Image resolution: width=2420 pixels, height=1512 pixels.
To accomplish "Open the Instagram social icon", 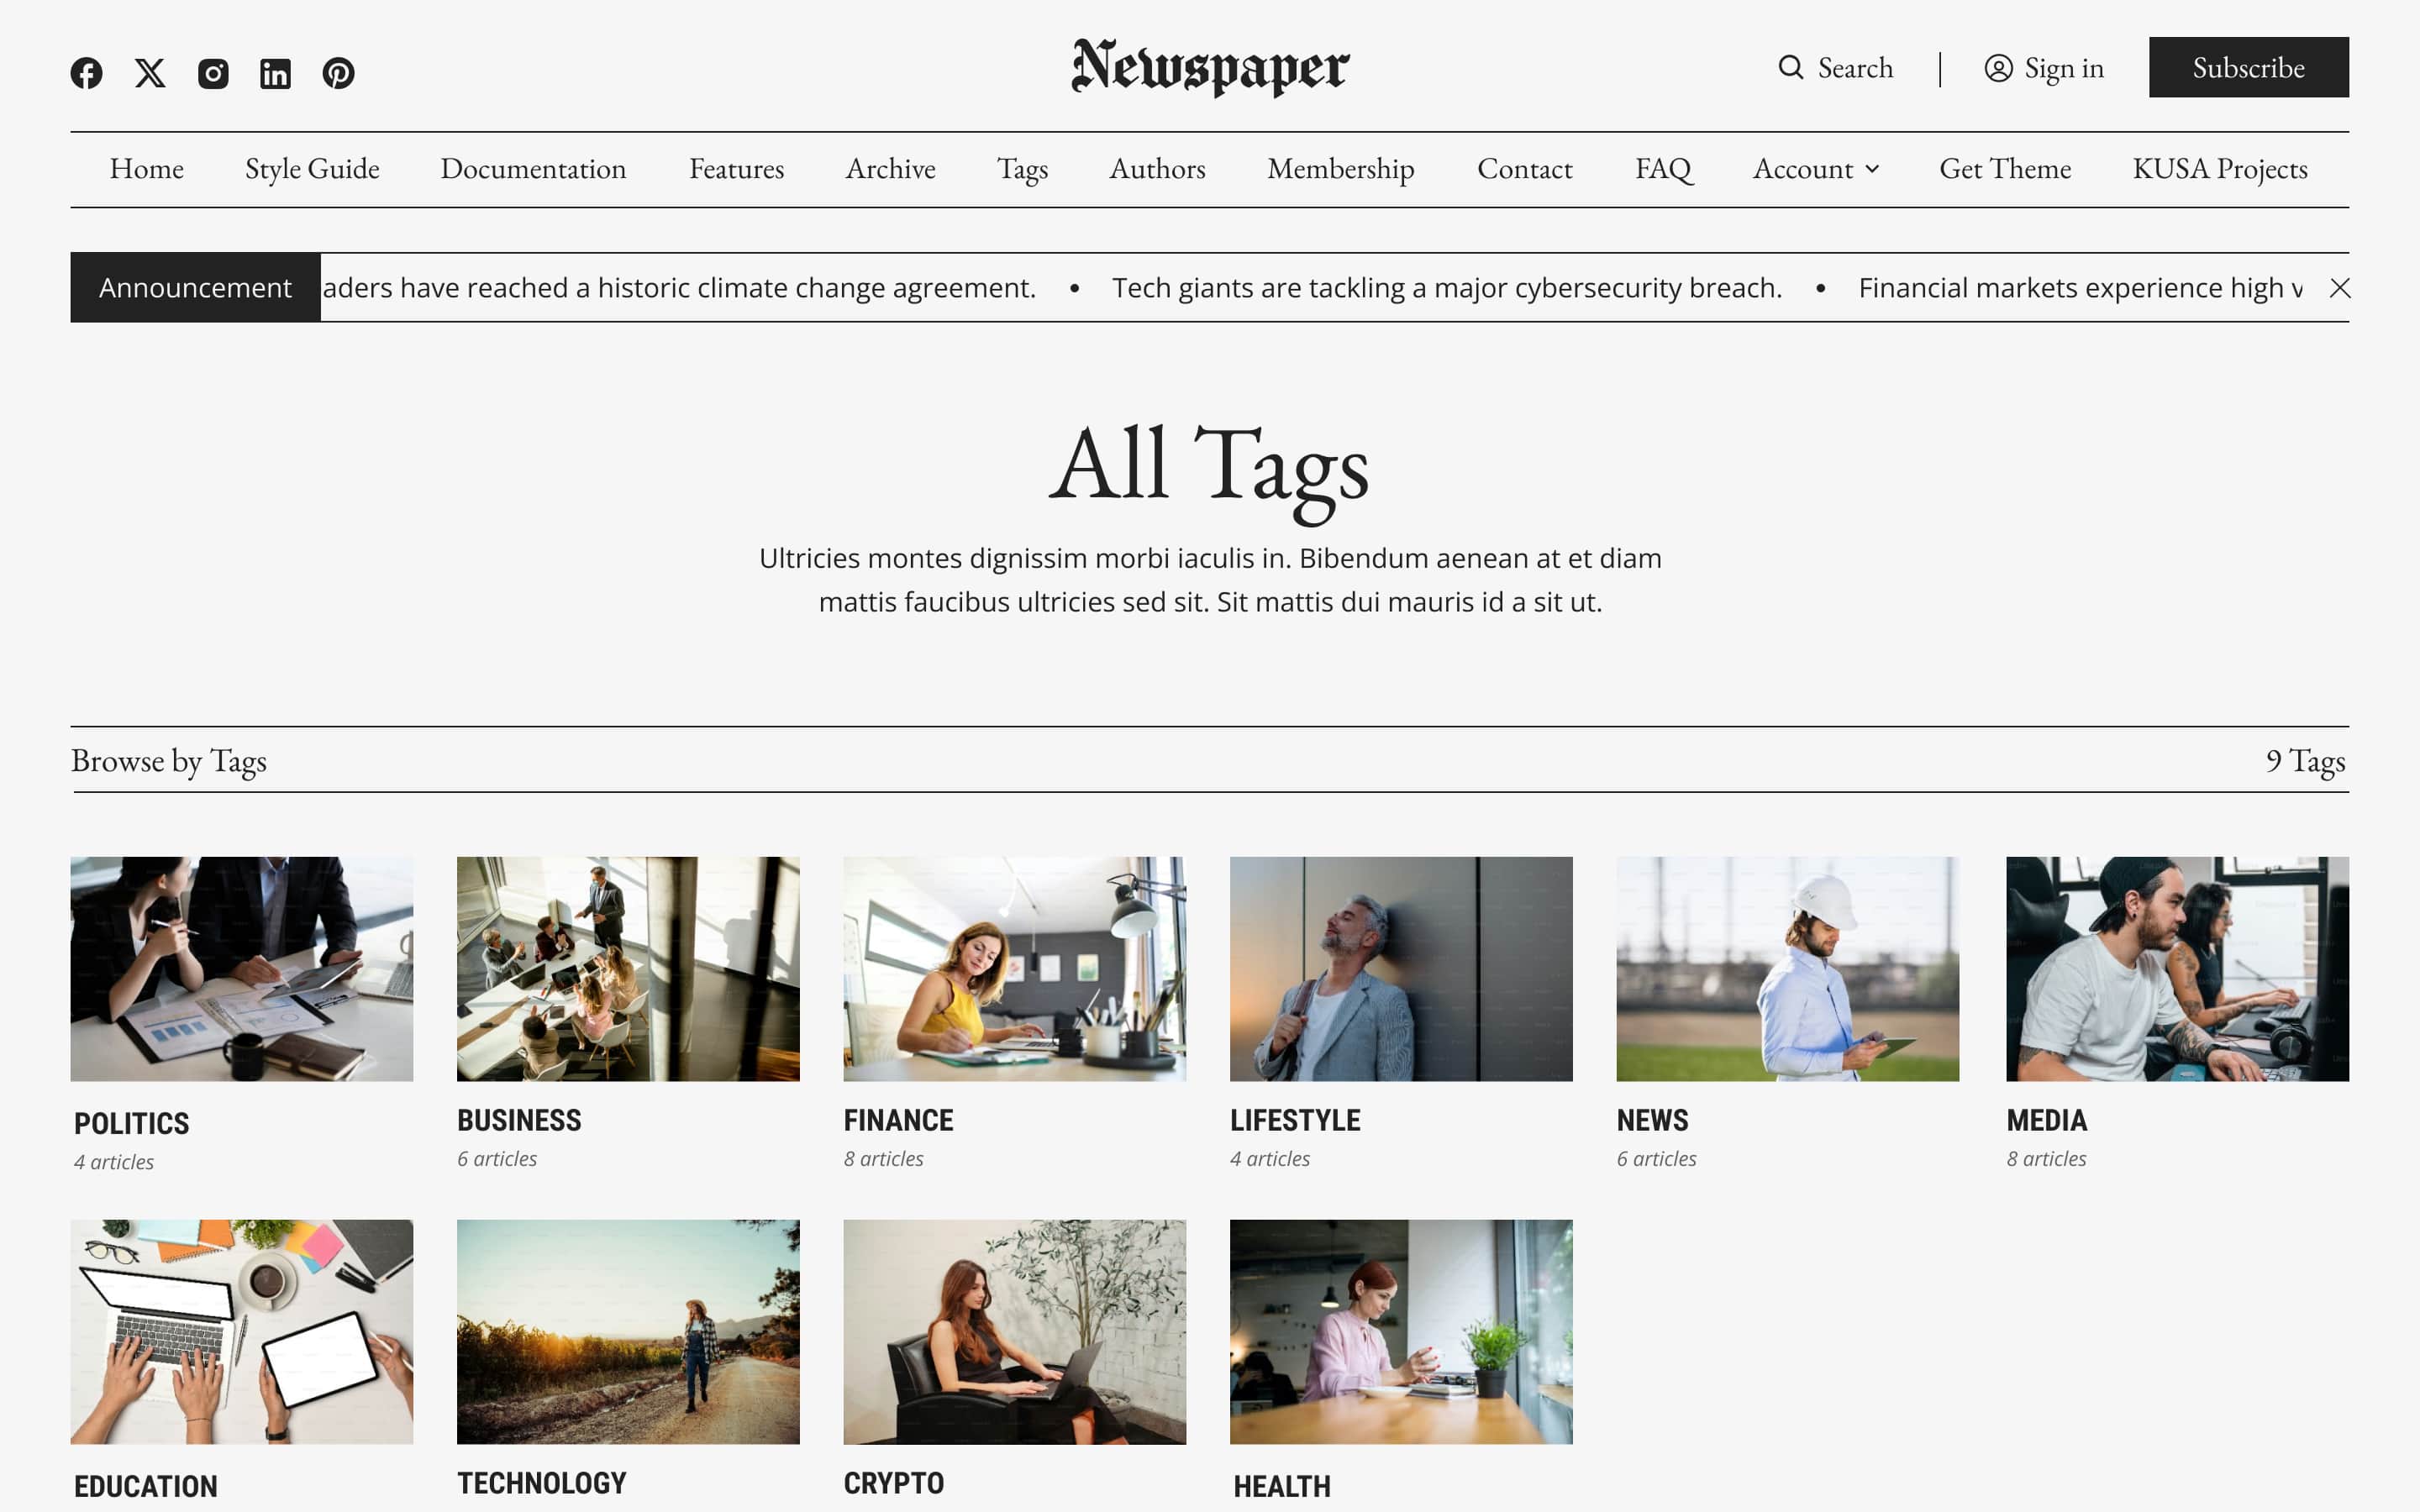I will (213, 72).
